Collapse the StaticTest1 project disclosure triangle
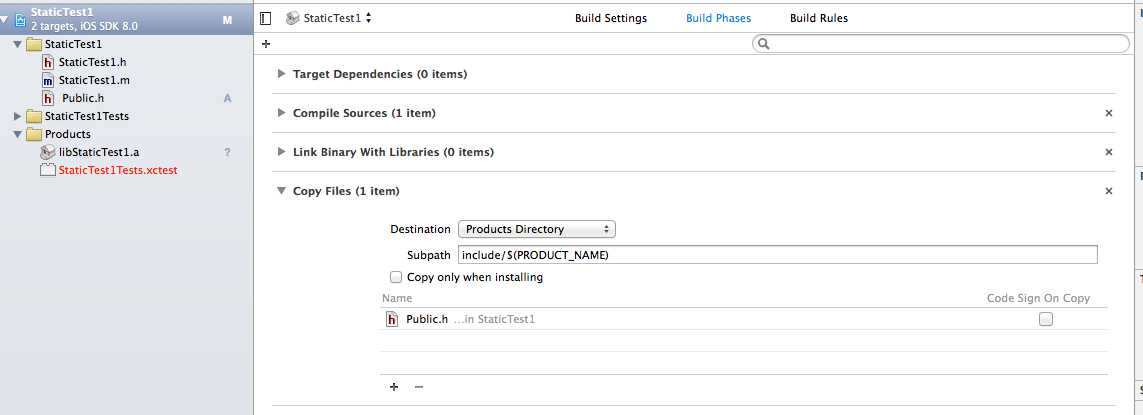 (x=6, y=20)
